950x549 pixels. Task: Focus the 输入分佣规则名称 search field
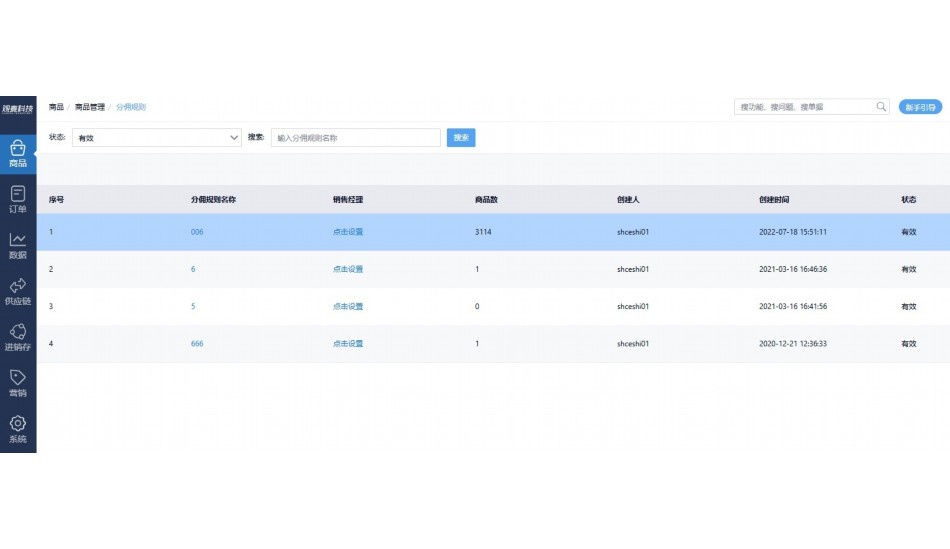pyautogui.click(x=355, y=138)
